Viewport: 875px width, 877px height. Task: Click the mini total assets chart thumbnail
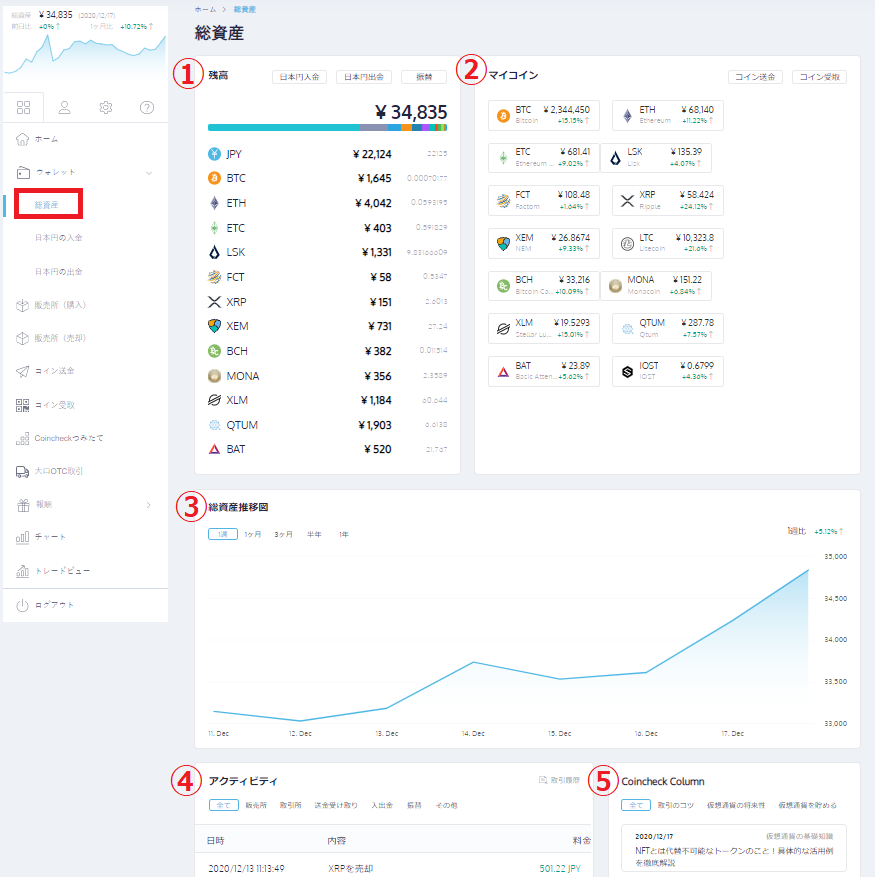[x=85, y=56]
